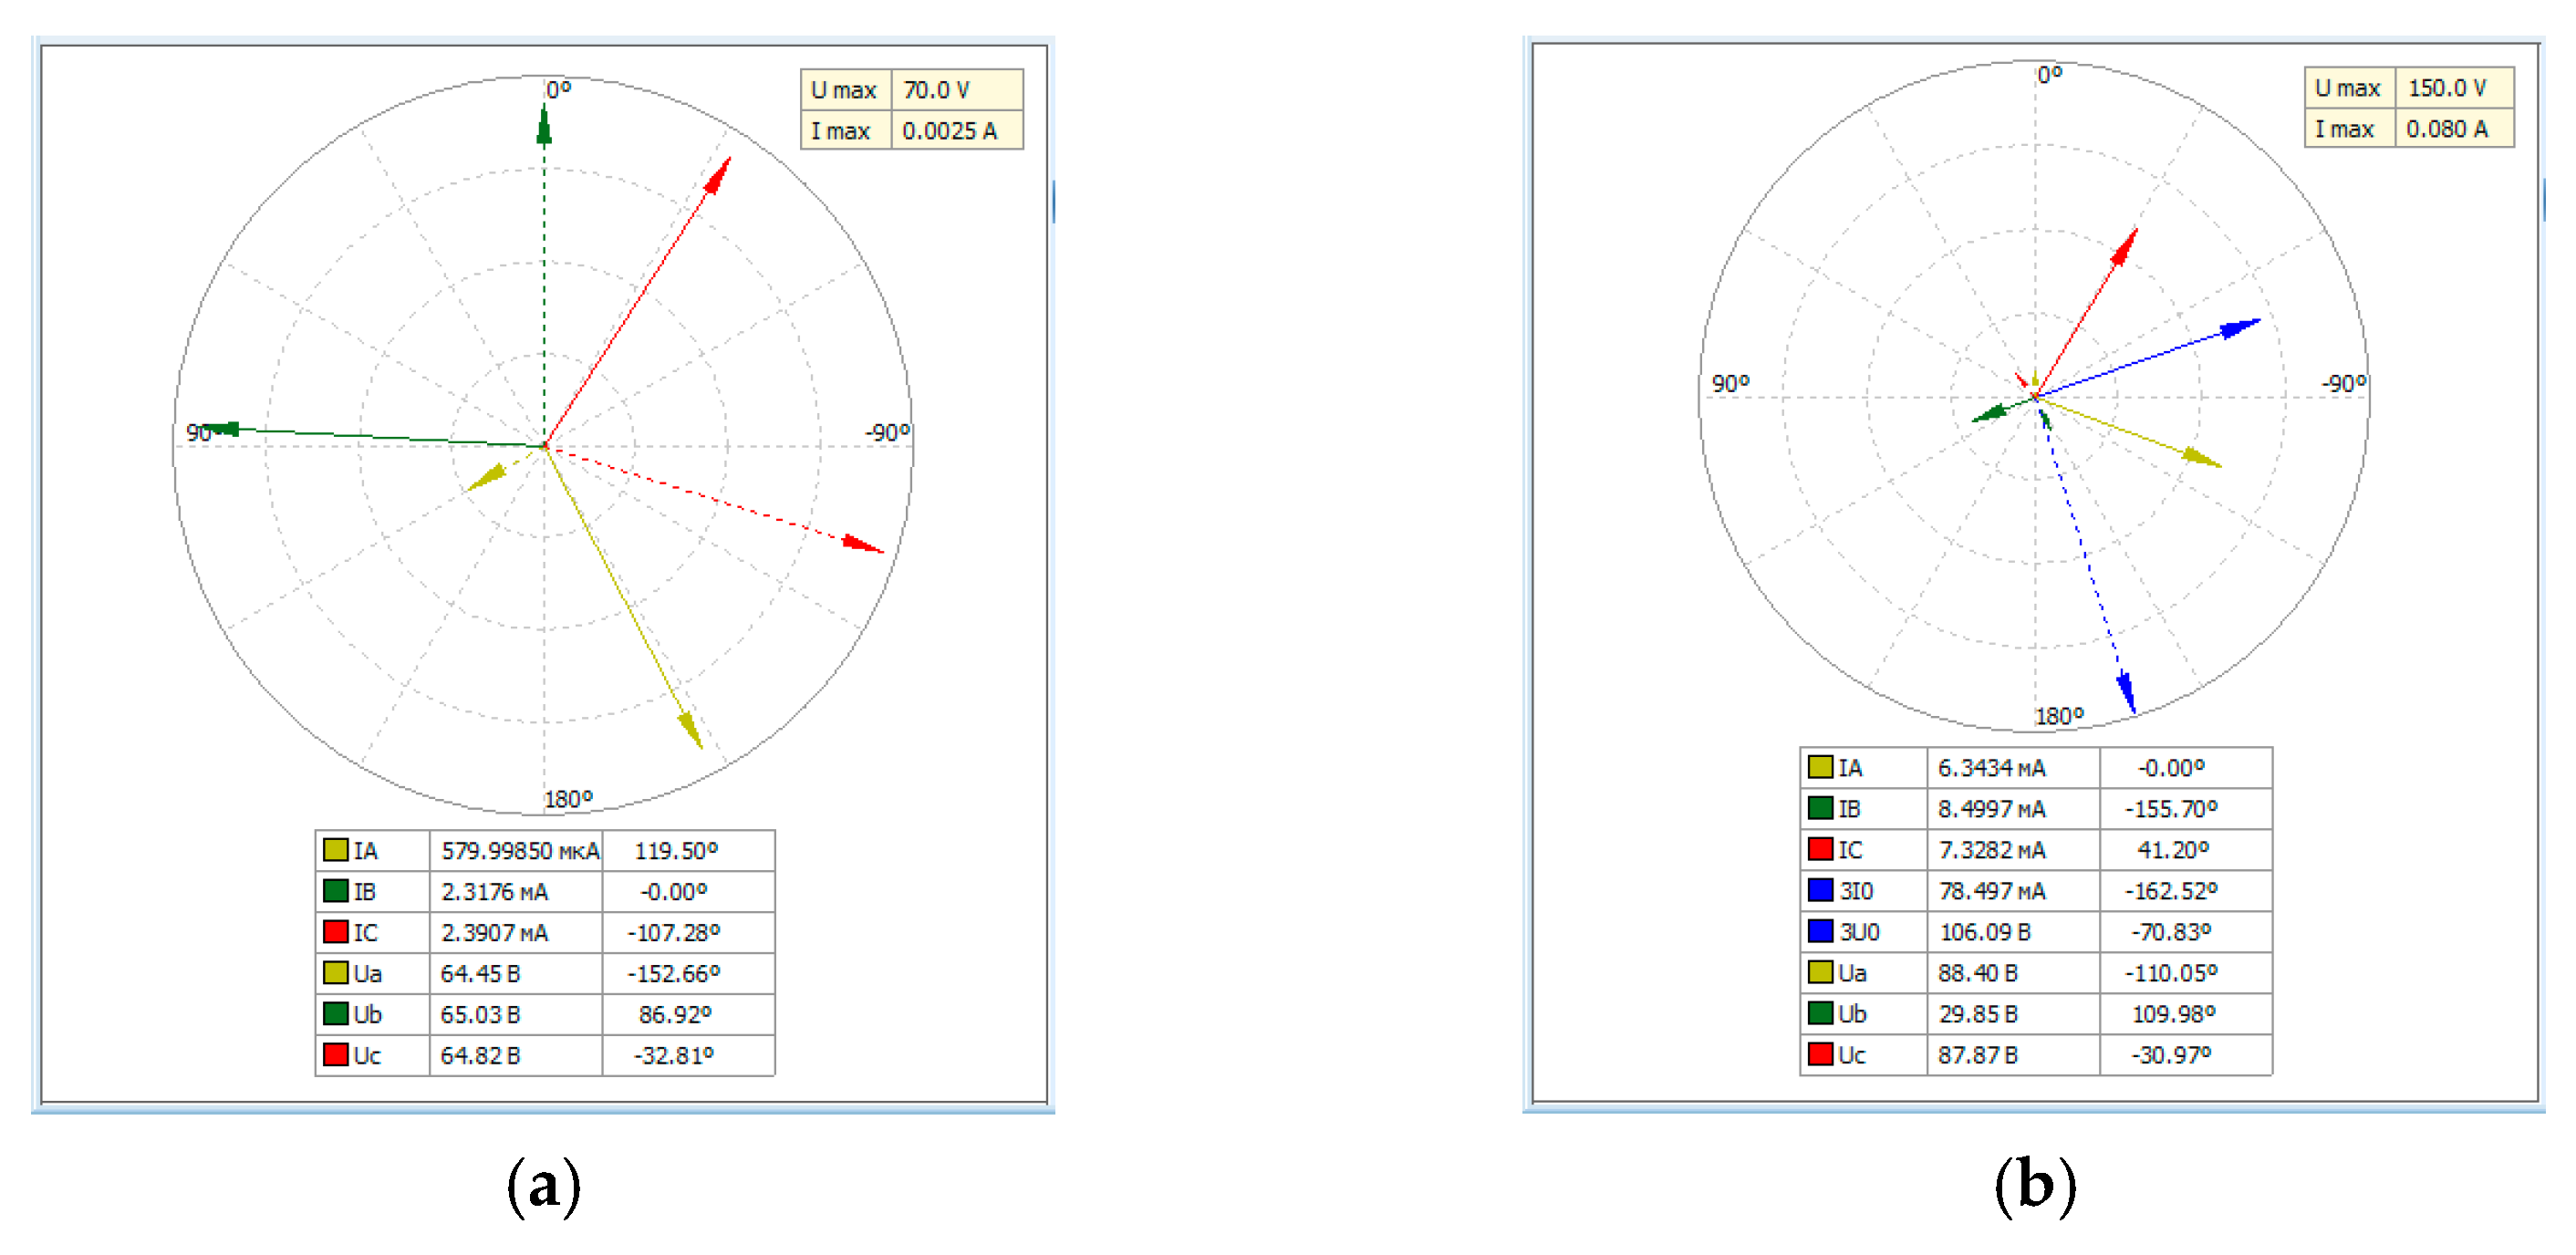
Task: Click the -162.52° angle cell
Action: pyautogui.click(x=2171, y=890)
